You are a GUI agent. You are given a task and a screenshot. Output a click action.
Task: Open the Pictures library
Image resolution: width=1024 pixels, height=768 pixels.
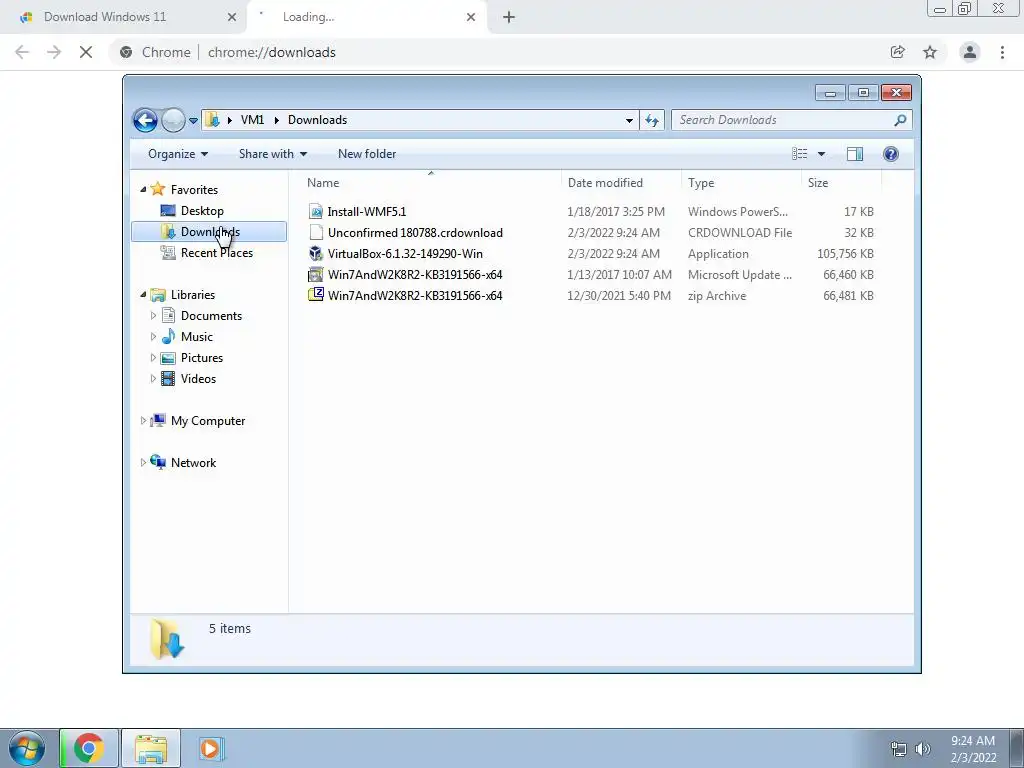coord(202,358)
